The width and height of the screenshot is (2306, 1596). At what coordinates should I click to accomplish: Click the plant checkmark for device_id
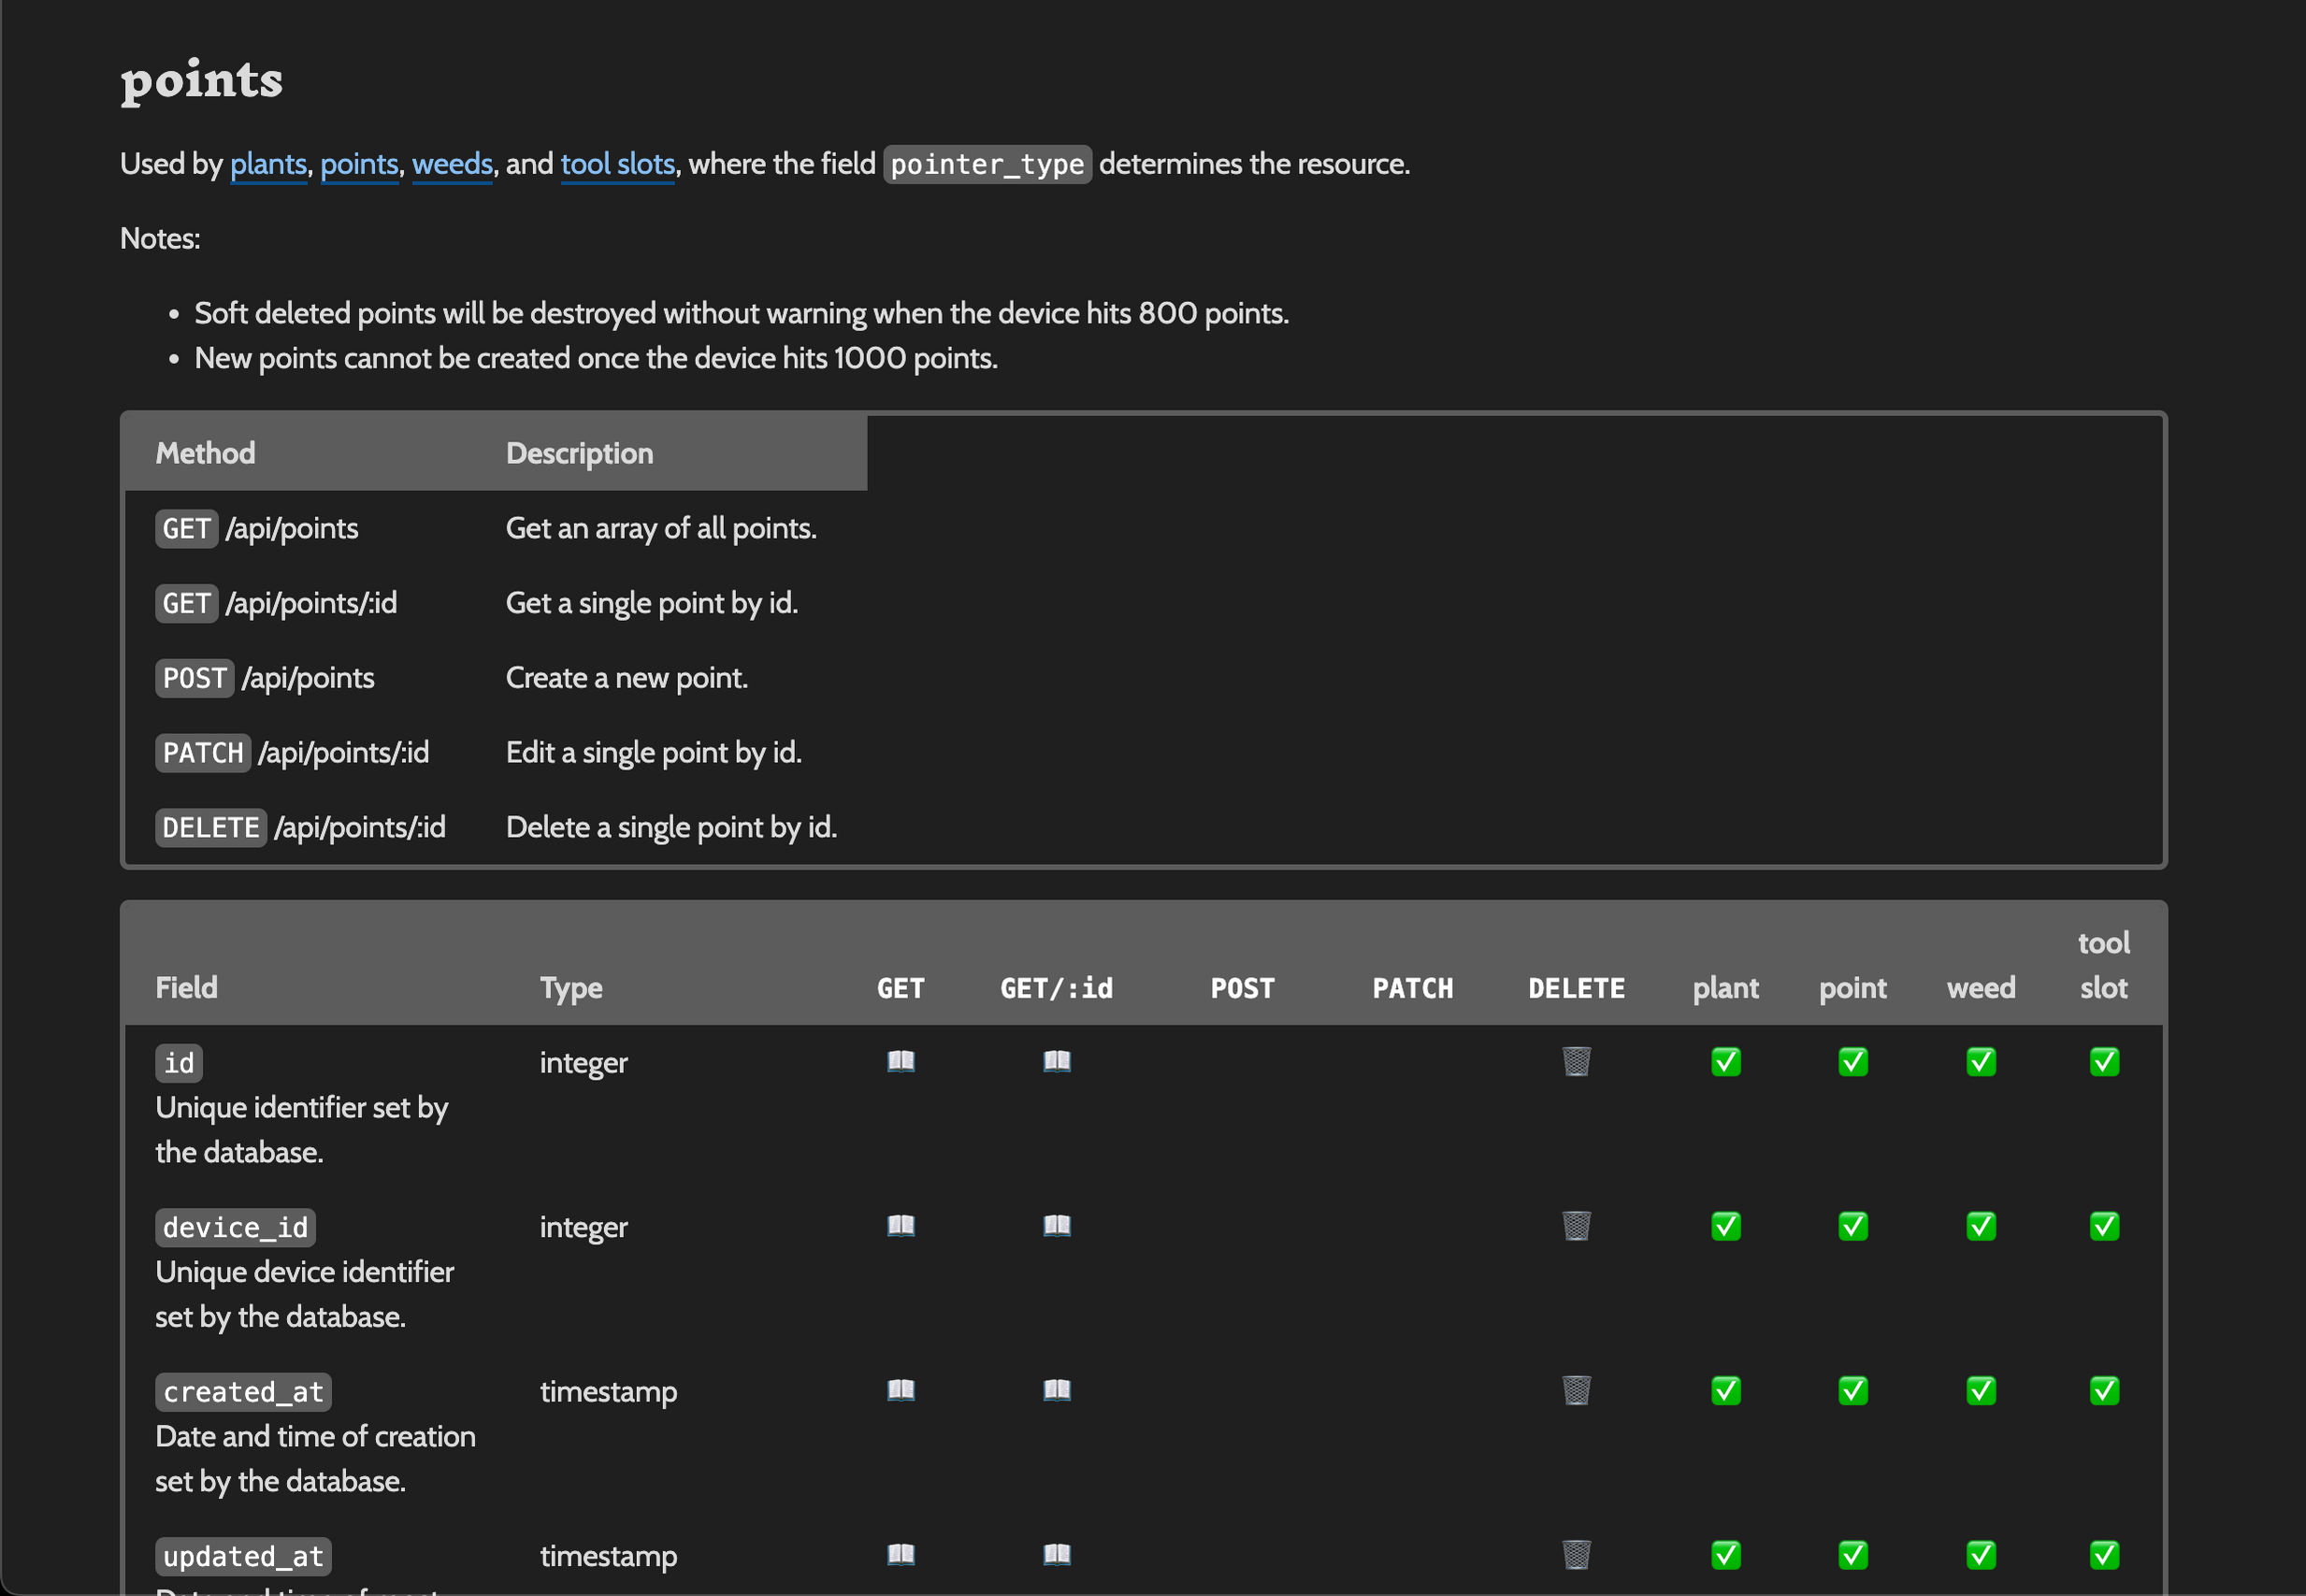point(1725,1227)
